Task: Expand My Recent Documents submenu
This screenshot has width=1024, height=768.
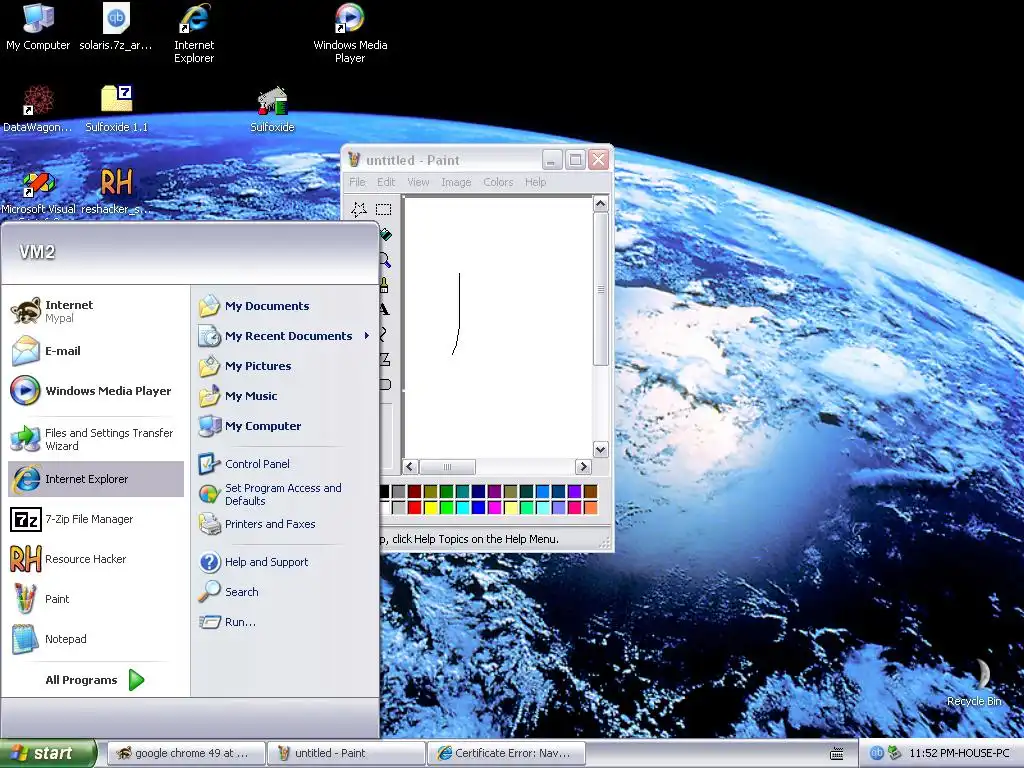Action: [284, 336]
